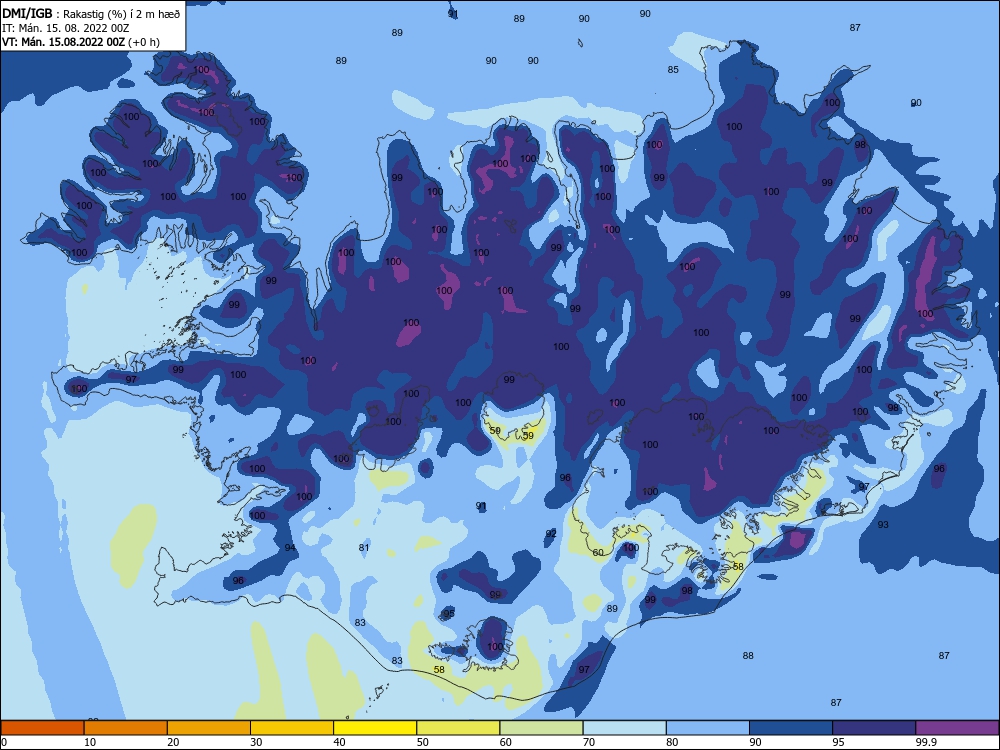Click the '95' legend scale label
The width and height of the screenshot is (1000, 750).
point(839,742)
